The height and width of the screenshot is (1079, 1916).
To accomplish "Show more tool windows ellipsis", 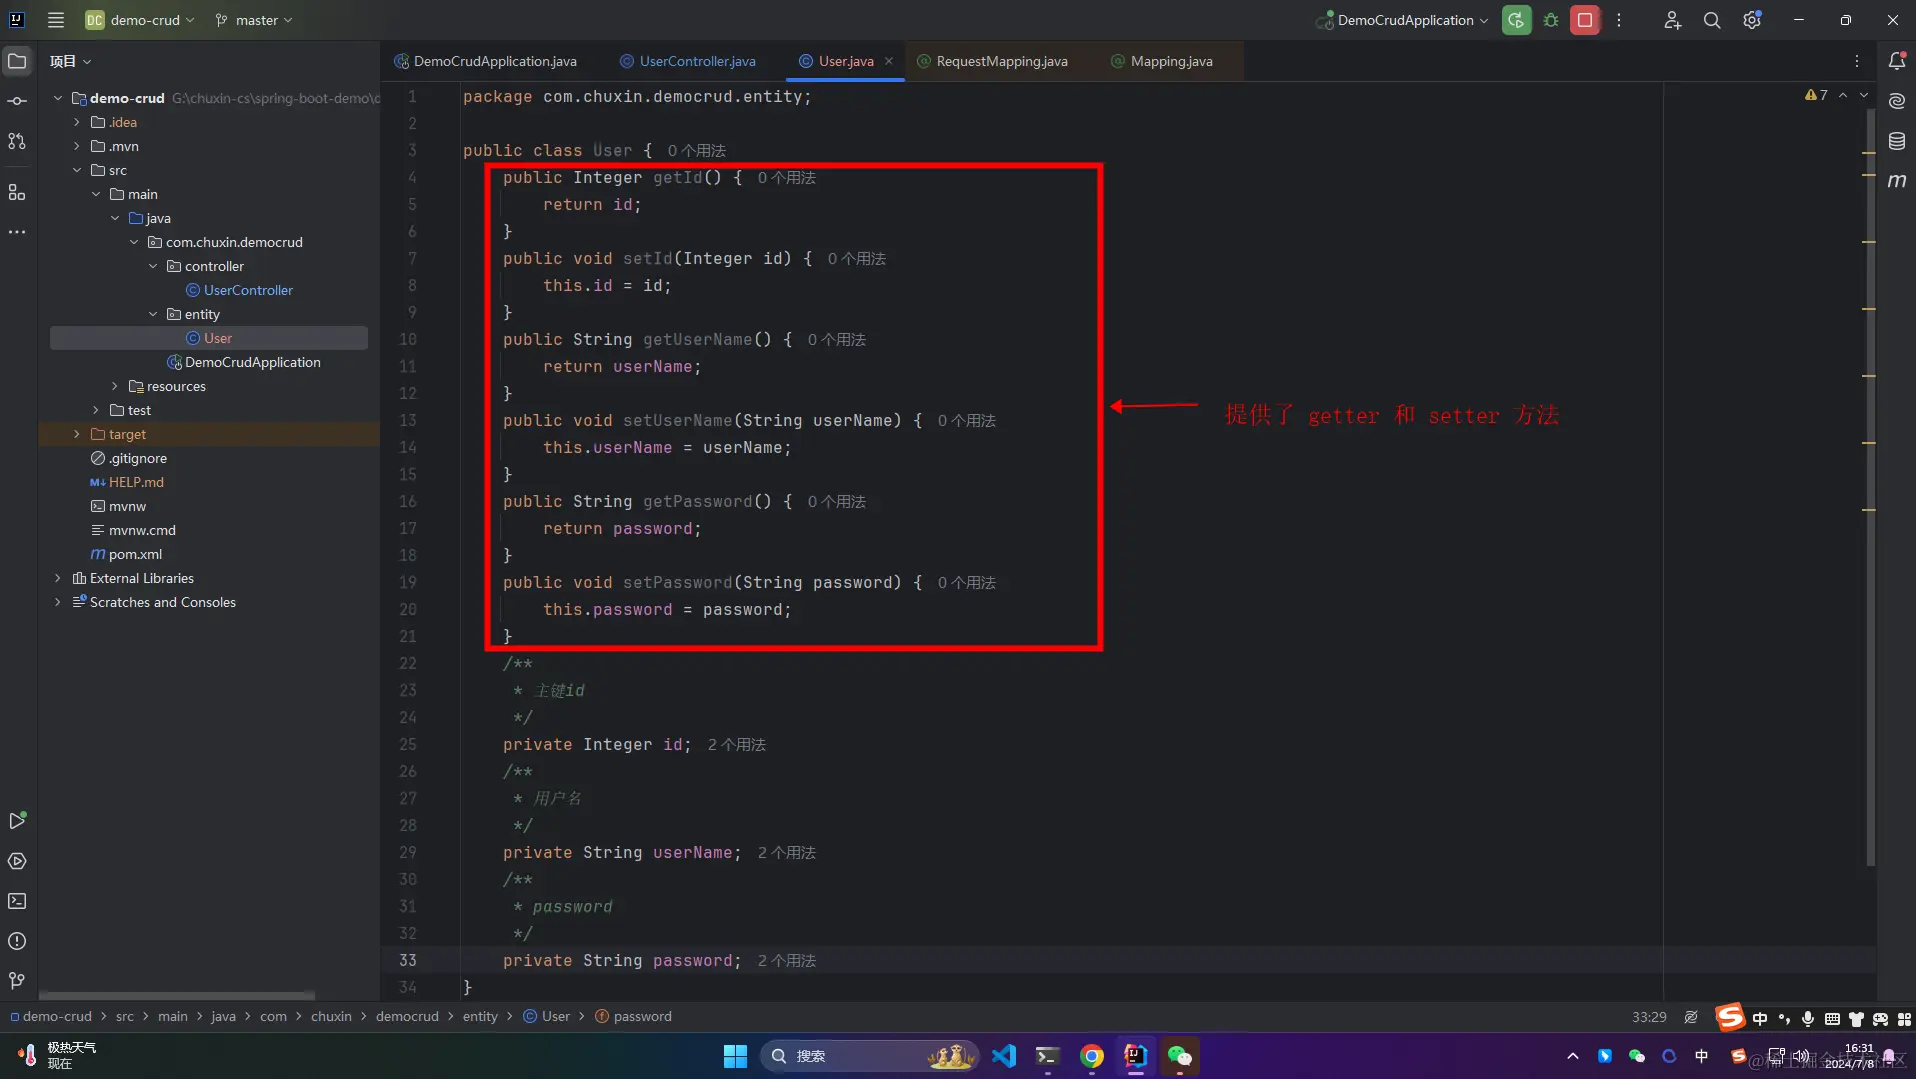I will coord(17,232).
